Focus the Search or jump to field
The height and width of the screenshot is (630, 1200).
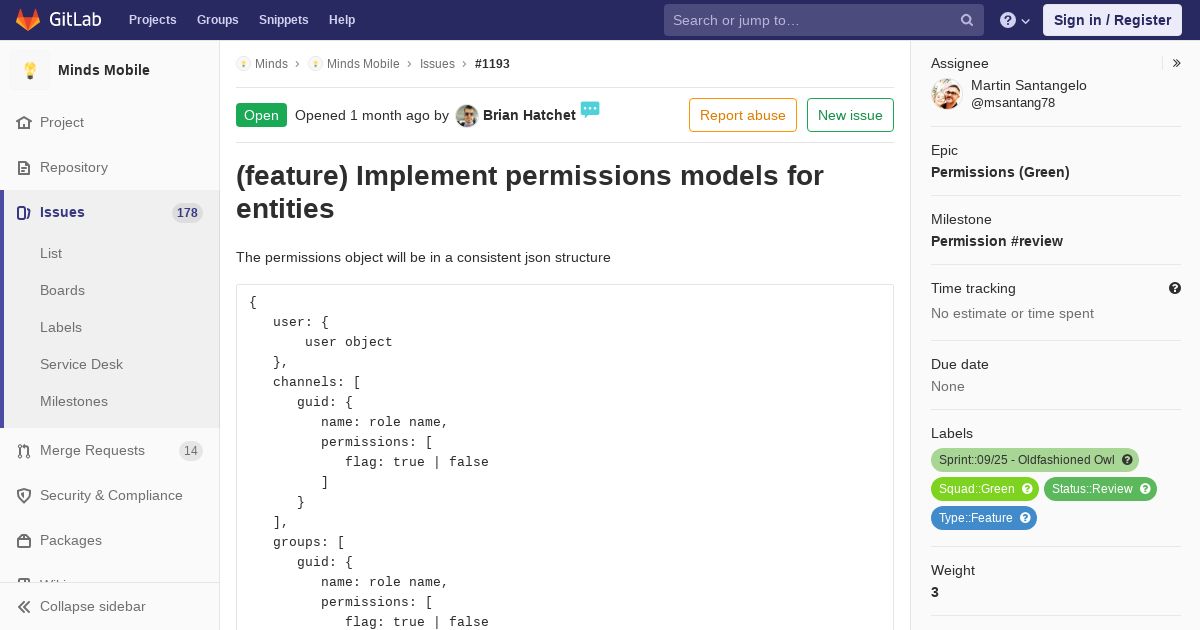823,20
